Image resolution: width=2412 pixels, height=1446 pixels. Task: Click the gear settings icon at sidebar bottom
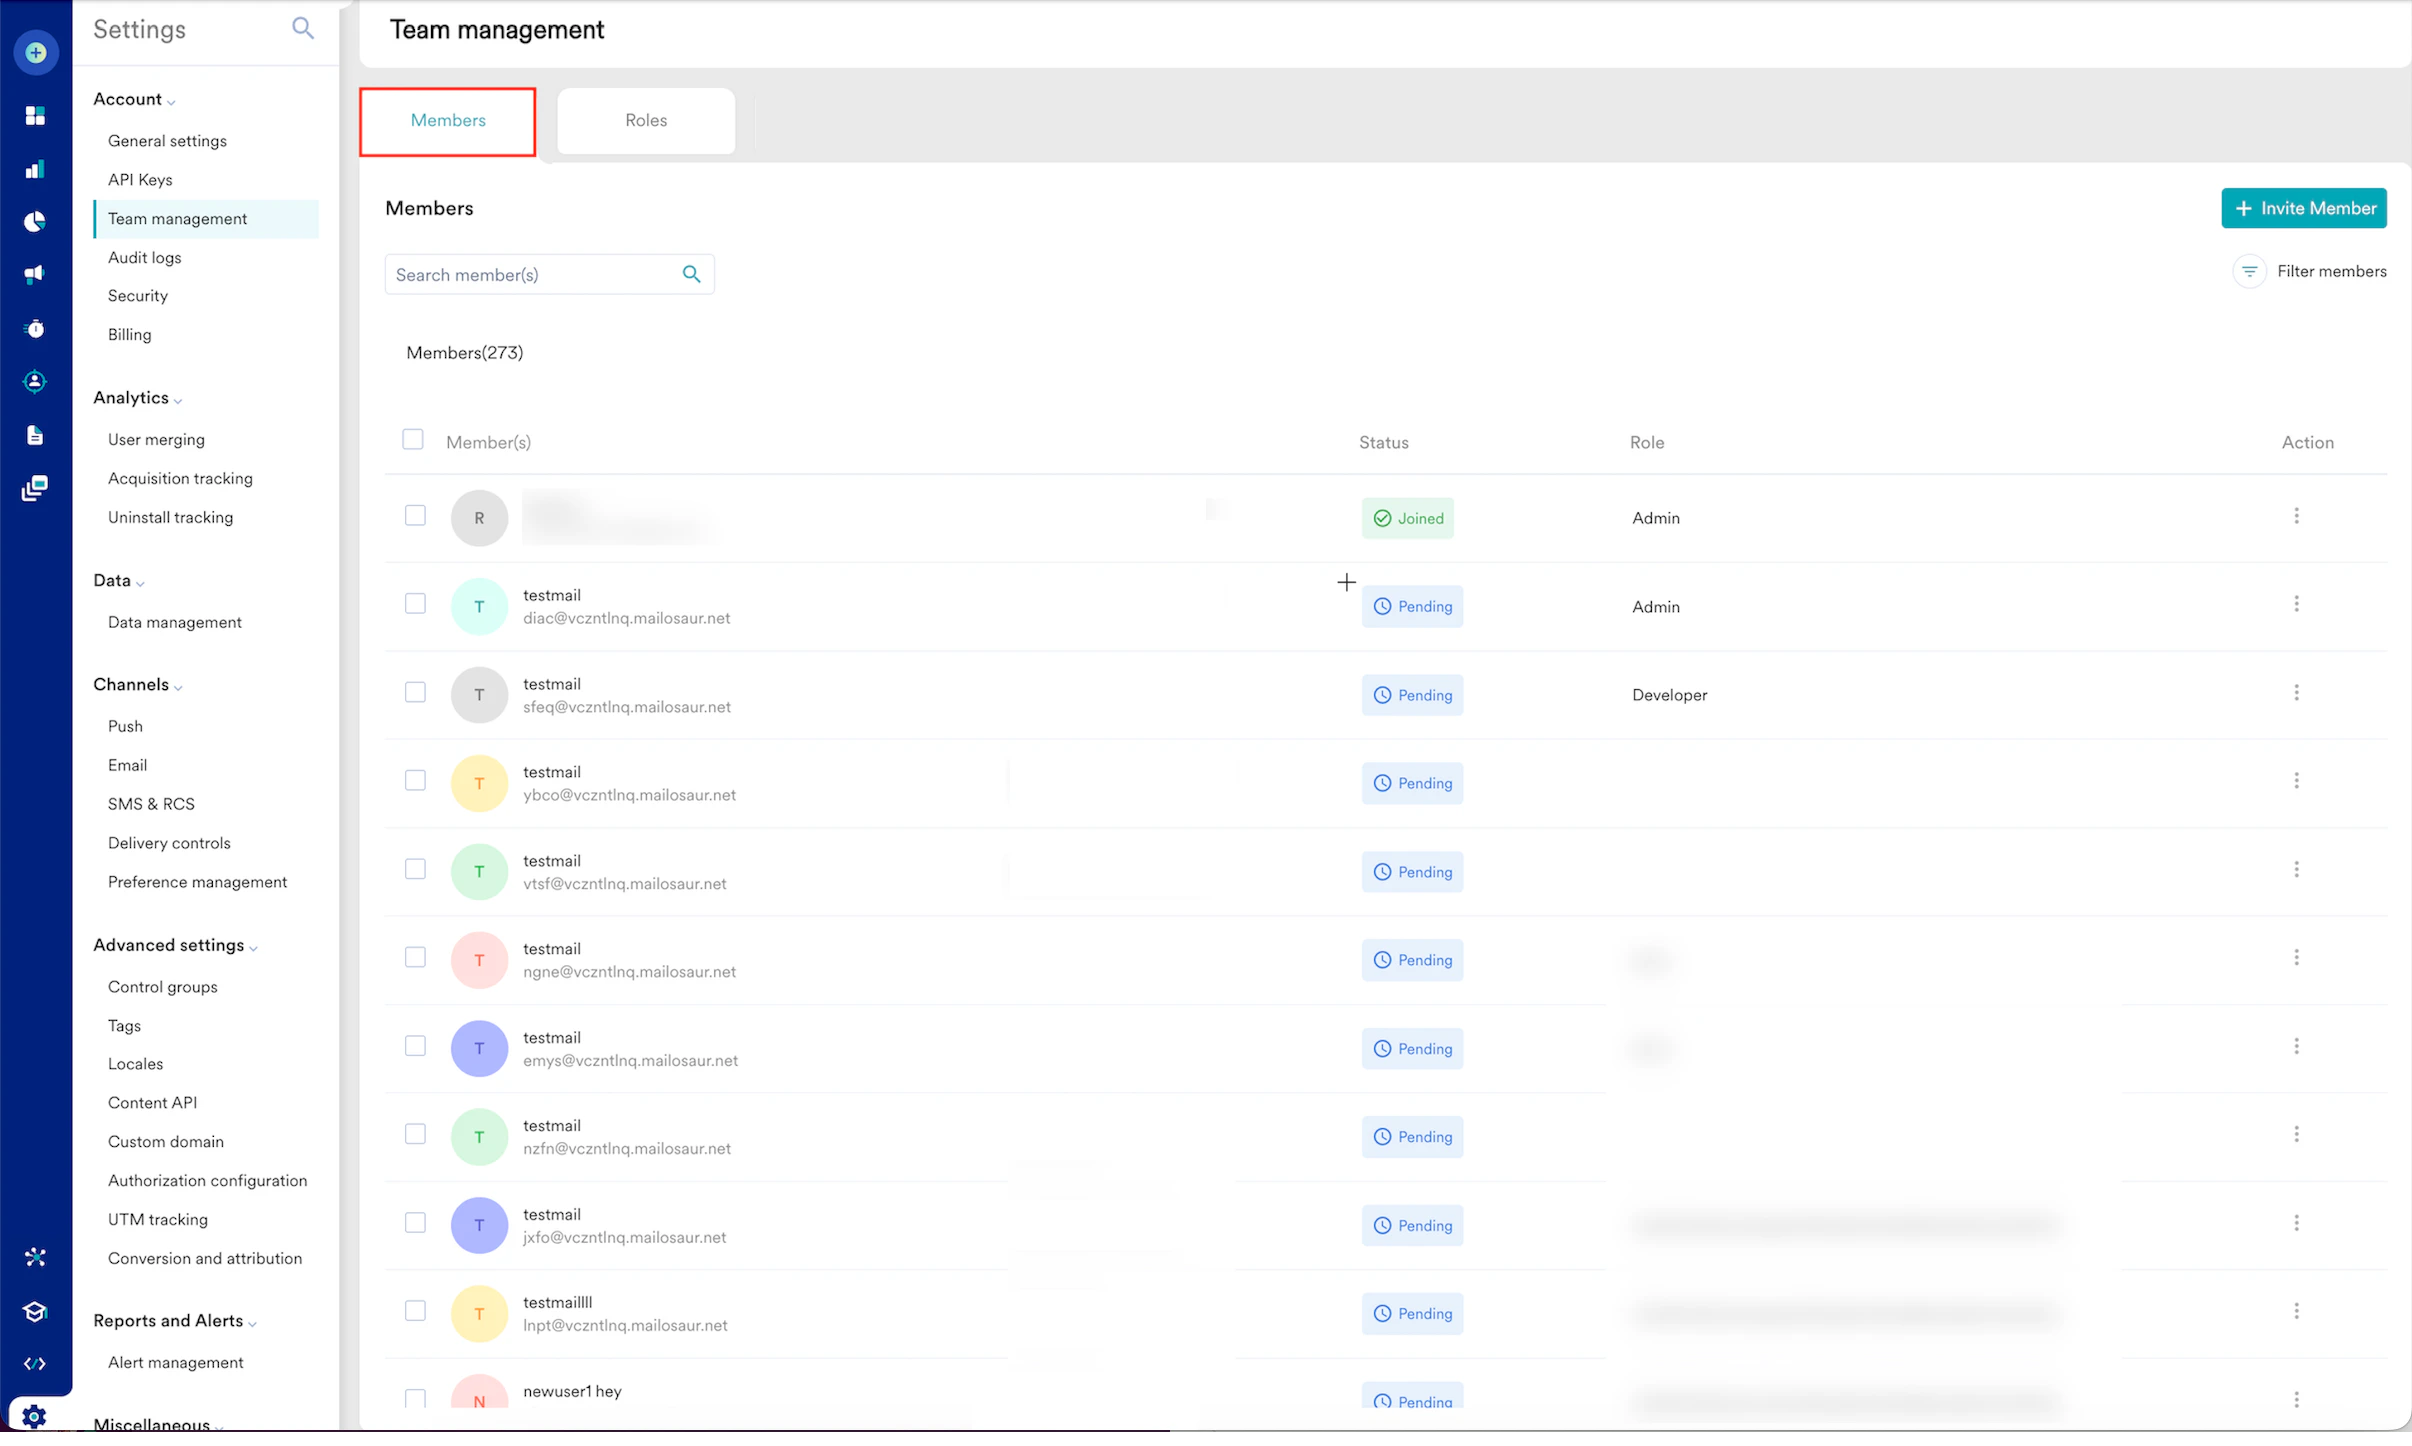34,1416
